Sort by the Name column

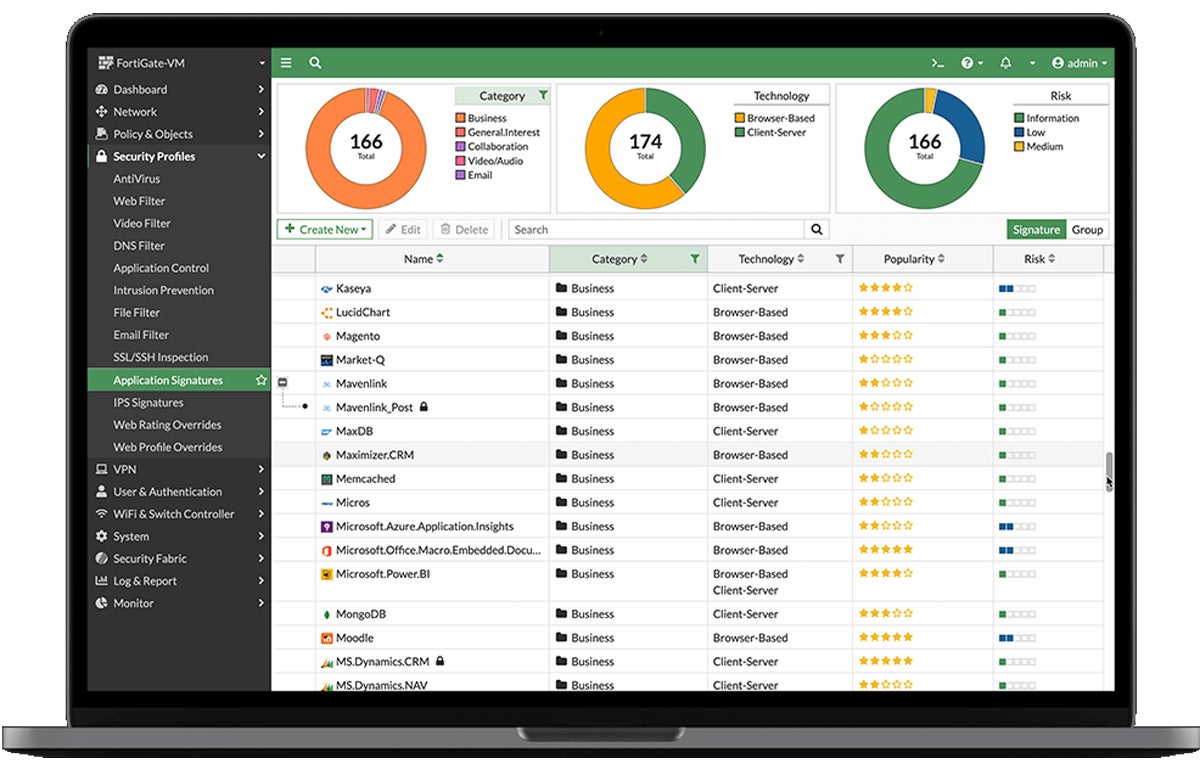click(x=424, y=259)
